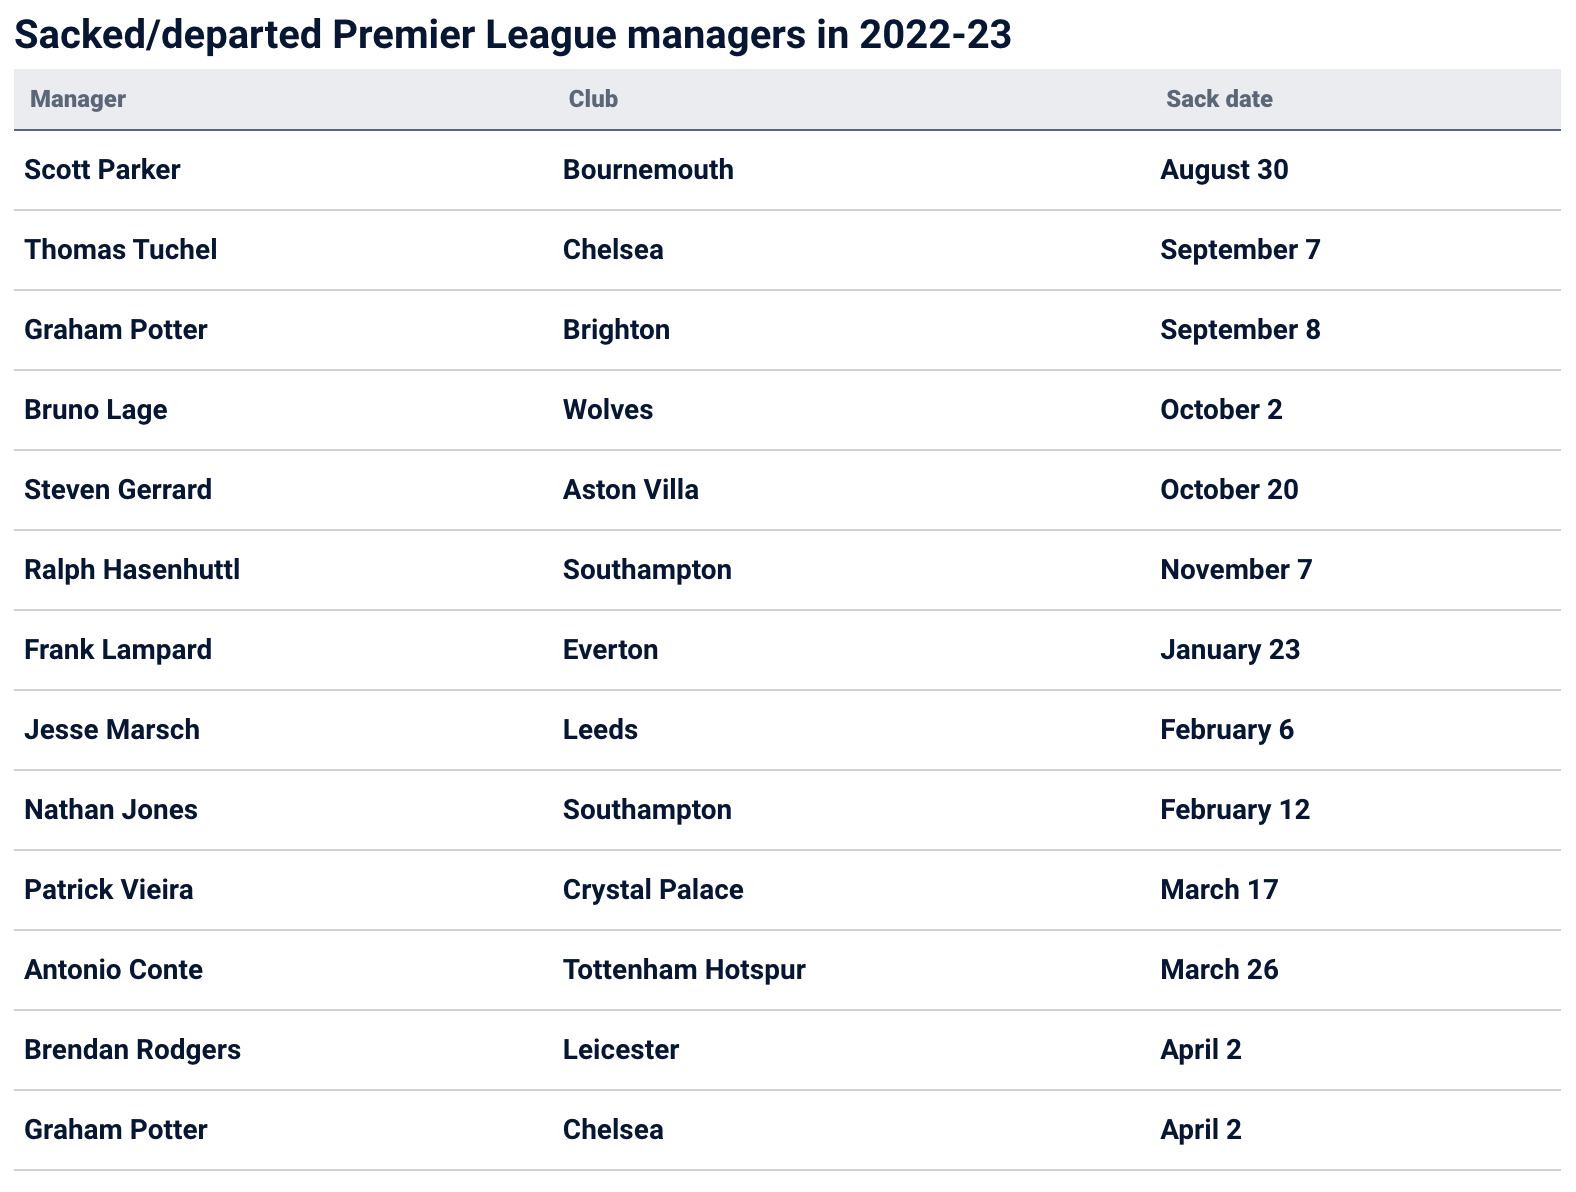Select the August 30 sack date

1224,170
